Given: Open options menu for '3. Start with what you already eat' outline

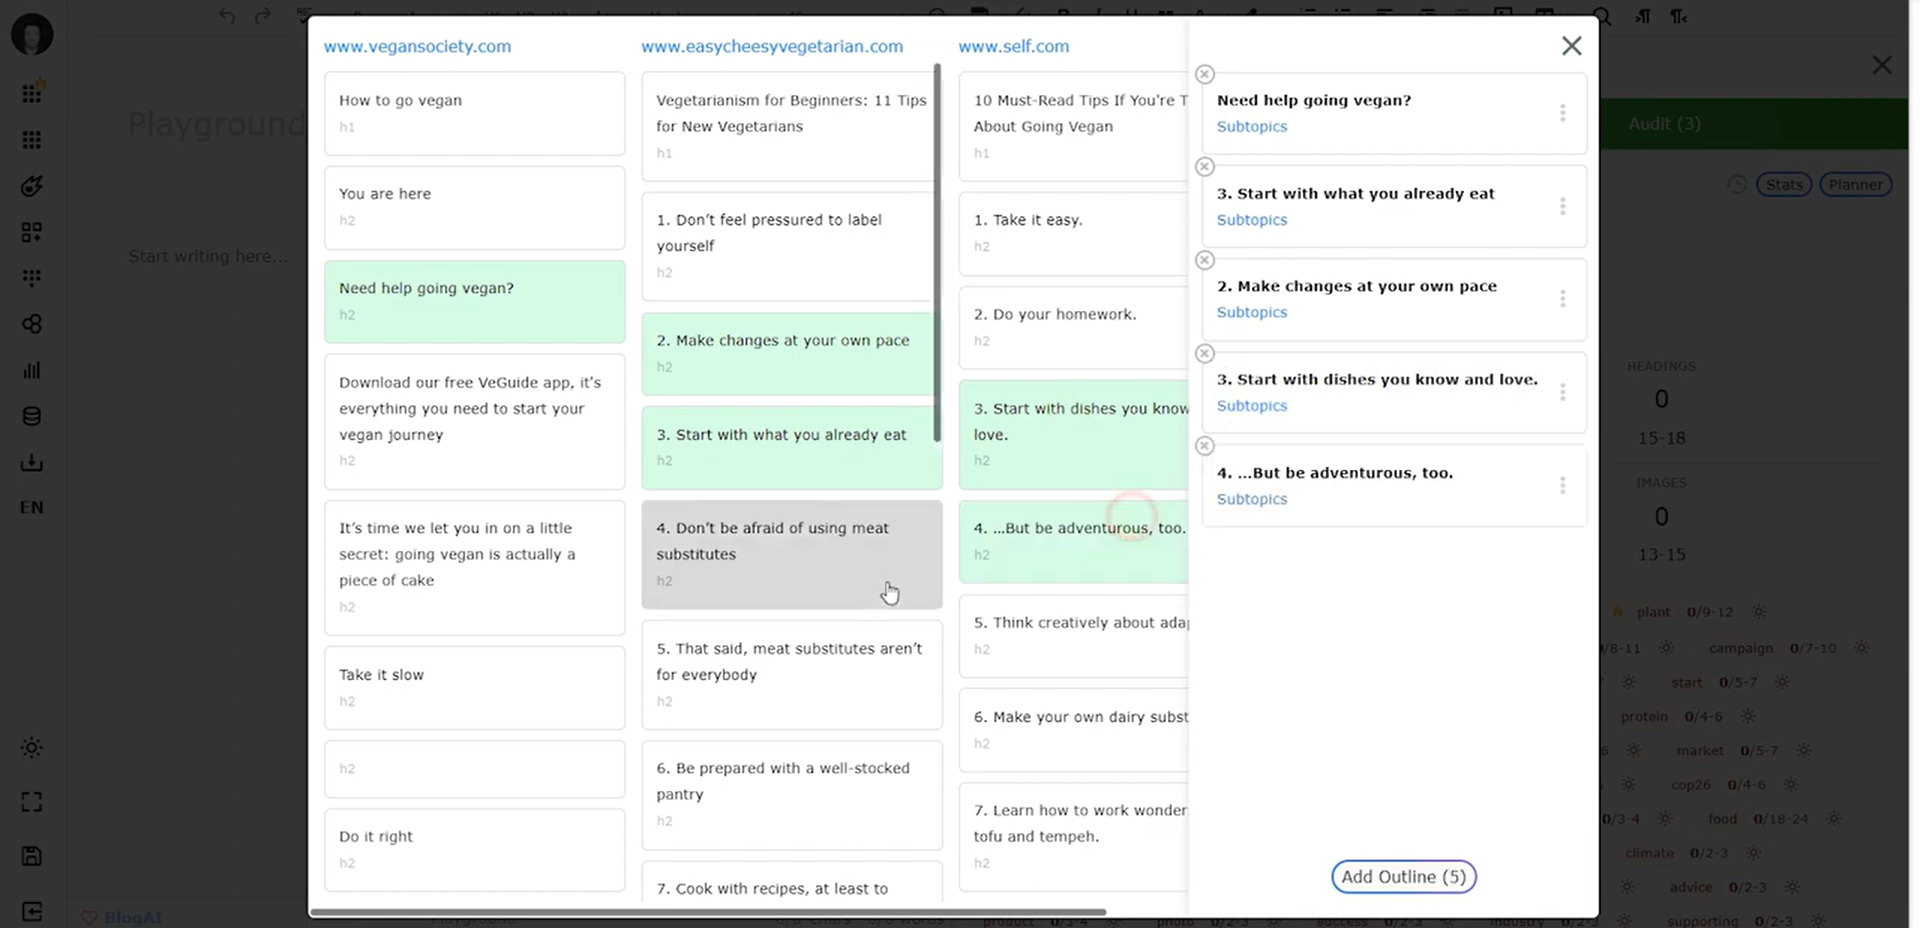Looking at the screenshot, I should 1562,206.
